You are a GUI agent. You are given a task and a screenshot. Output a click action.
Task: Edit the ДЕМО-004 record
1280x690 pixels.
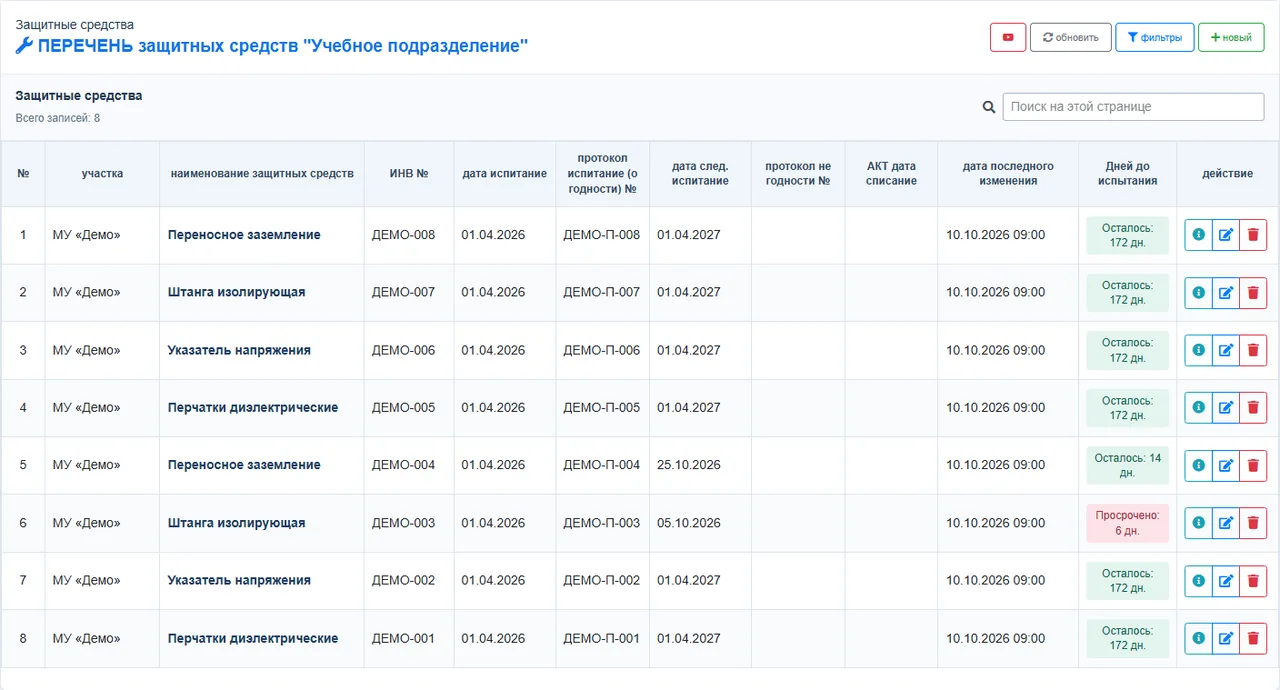point(1226,465)
